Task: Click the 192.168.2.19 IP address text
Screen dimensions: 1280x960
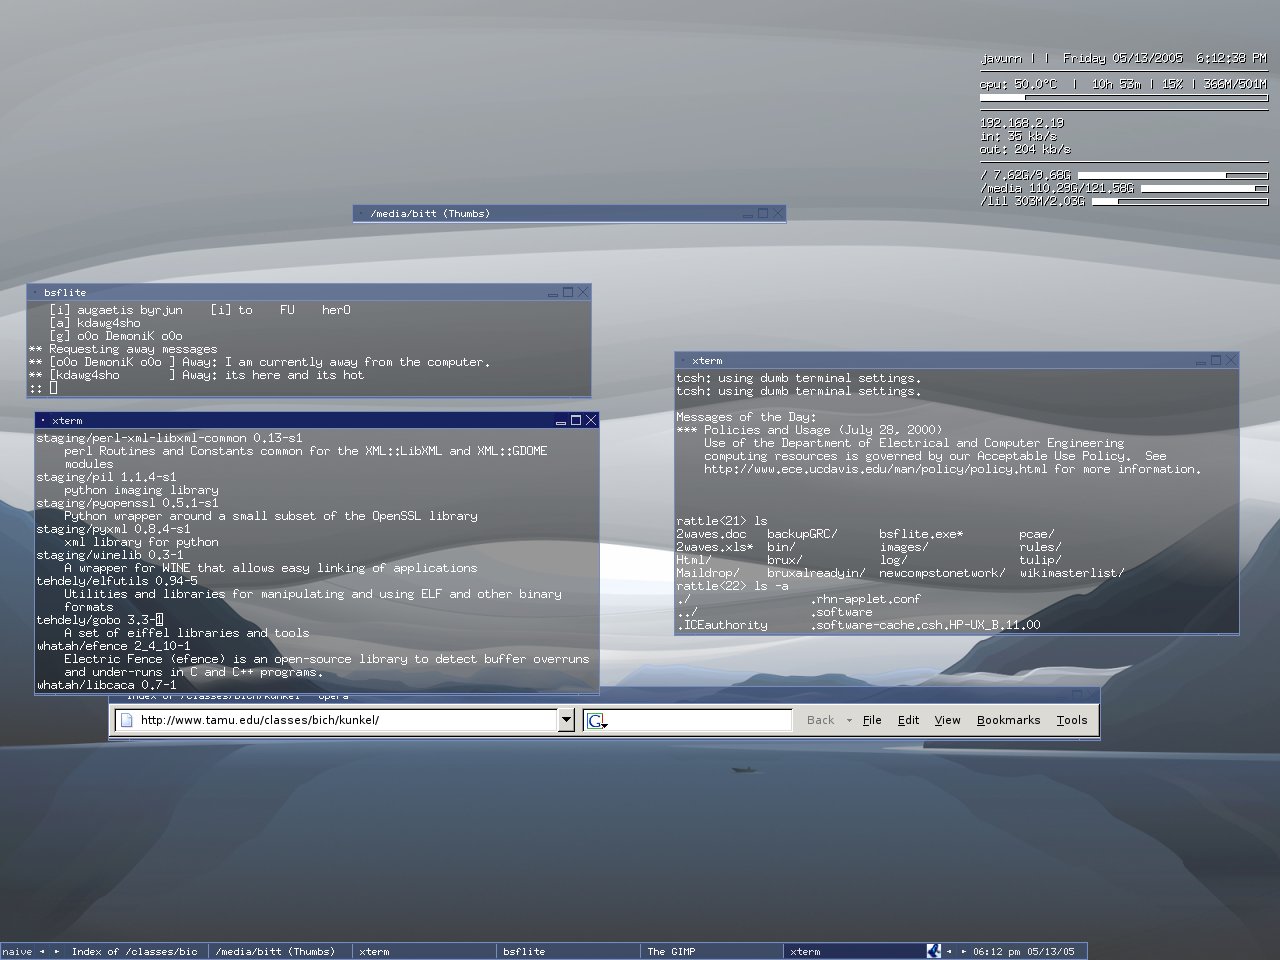Action: (x=1022, y=123)
